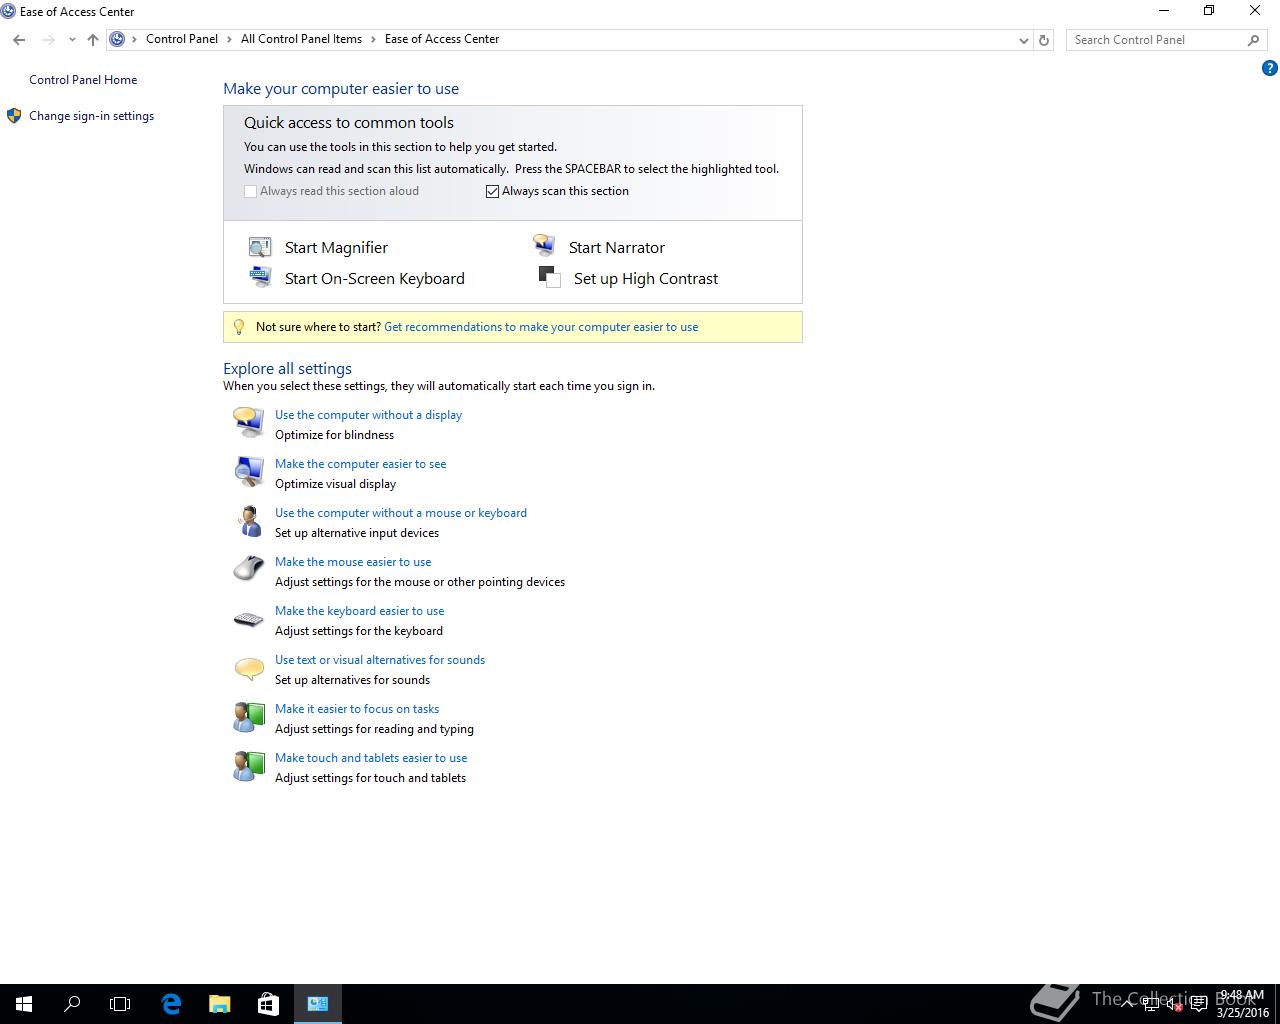Image resolution: width=1280 pixels, height=1024 pixels.
Task: Start On-Screen Keyboard
Action: [x=374, y=279]
